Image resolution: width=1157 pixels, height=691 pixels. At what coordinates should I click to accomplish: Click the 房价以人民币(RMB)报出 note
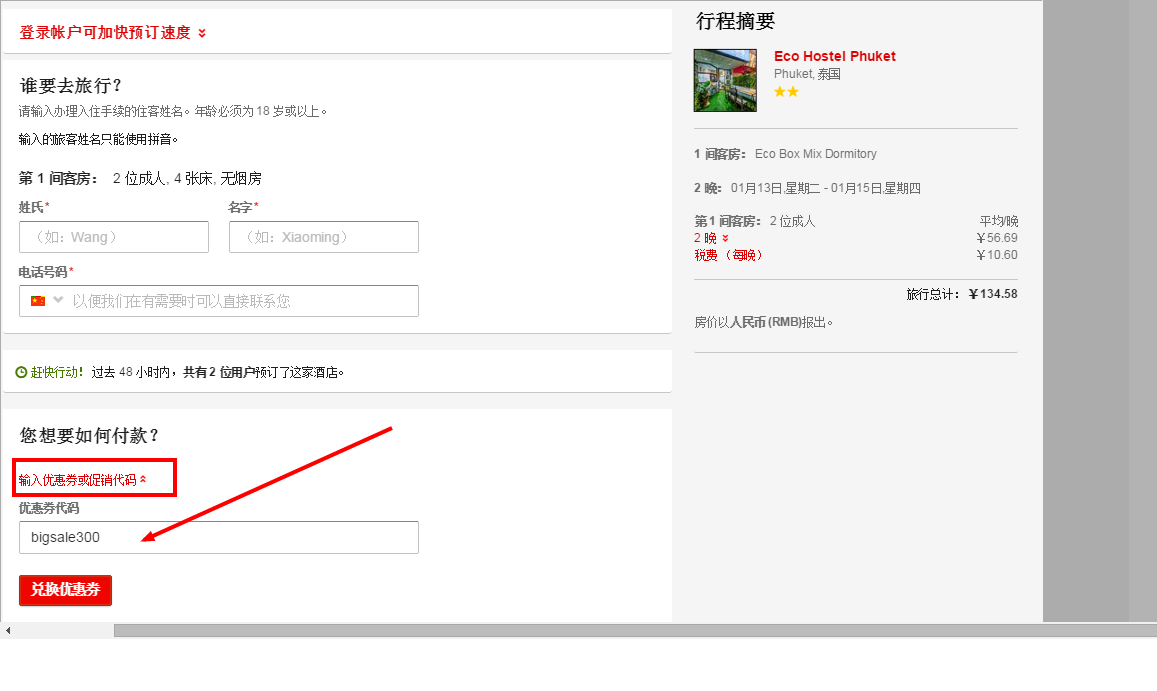(x=764, y=322)
